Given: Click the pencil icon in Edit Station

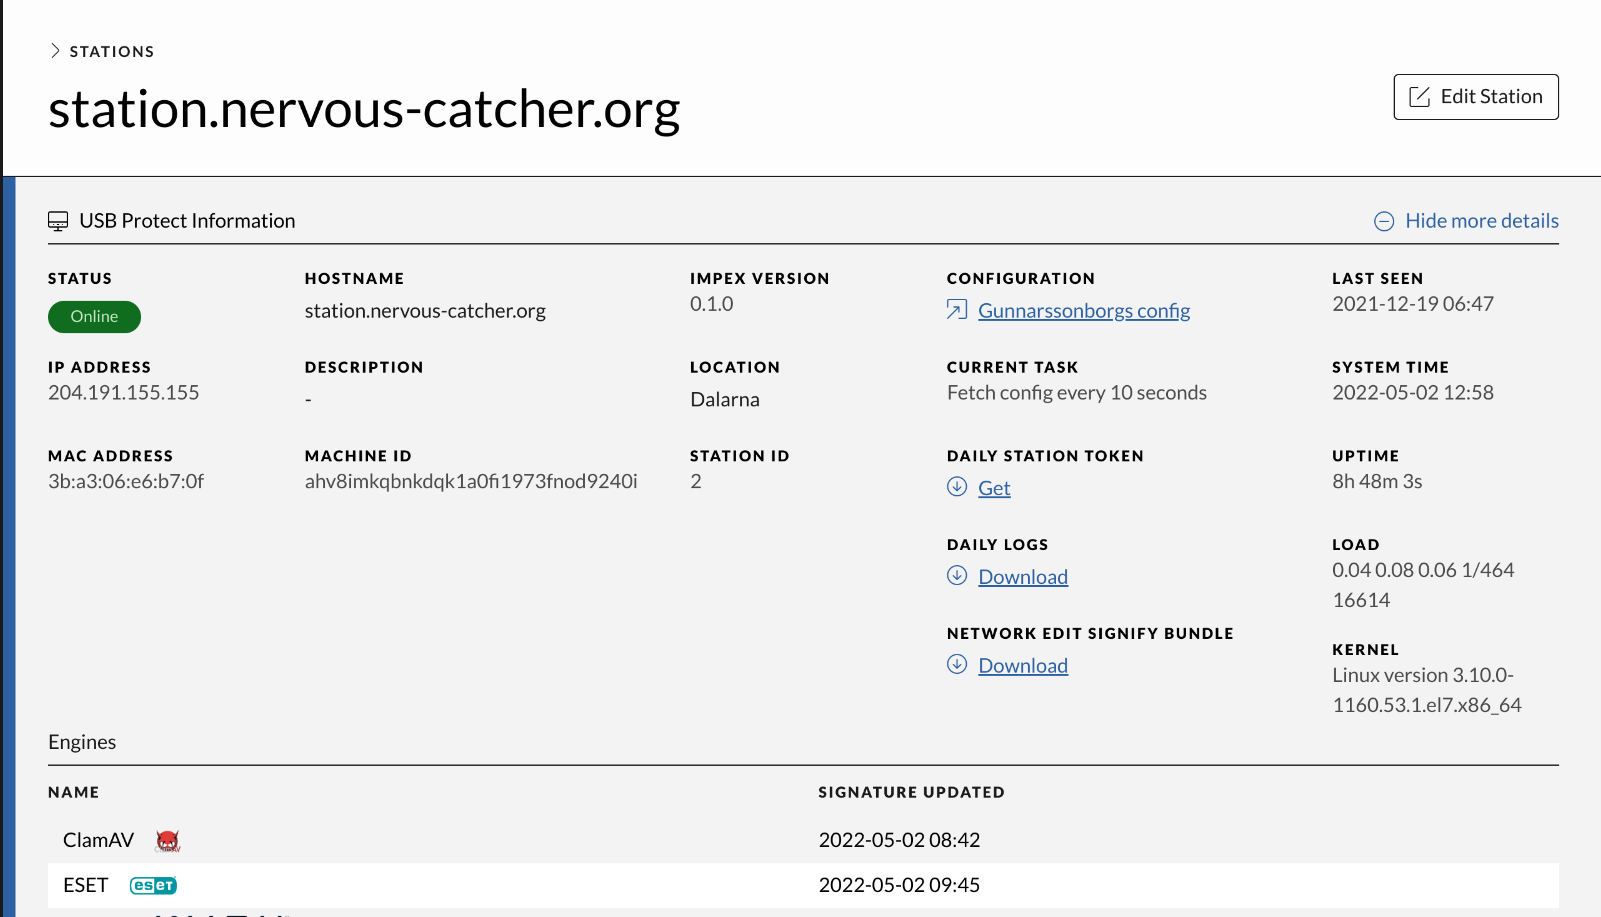Looking at the screenshot, I should point(1419,97).
